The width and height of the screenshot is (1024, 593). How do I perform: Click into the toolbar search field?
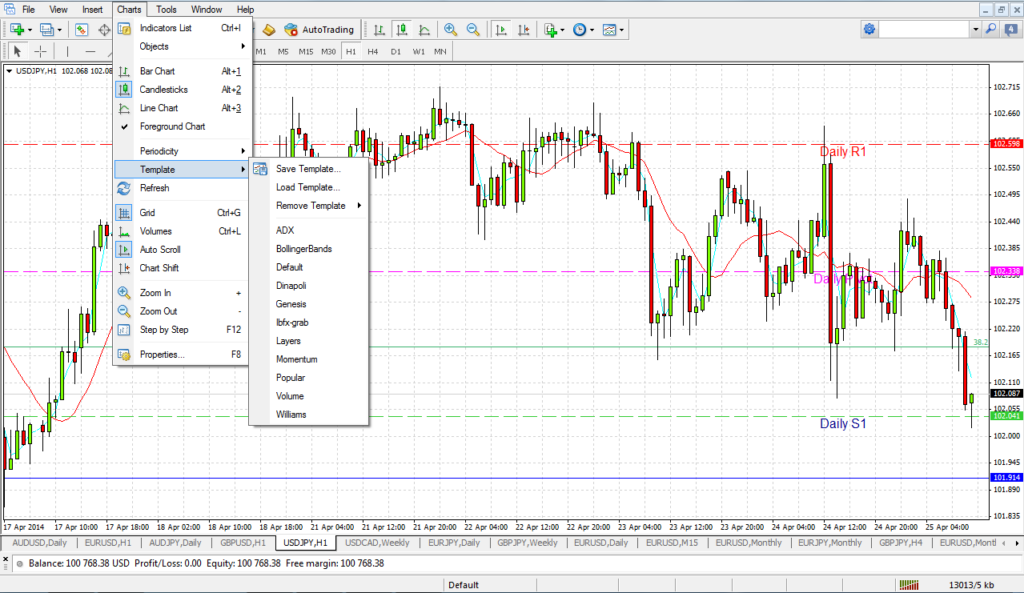click(x=924, y=29)
